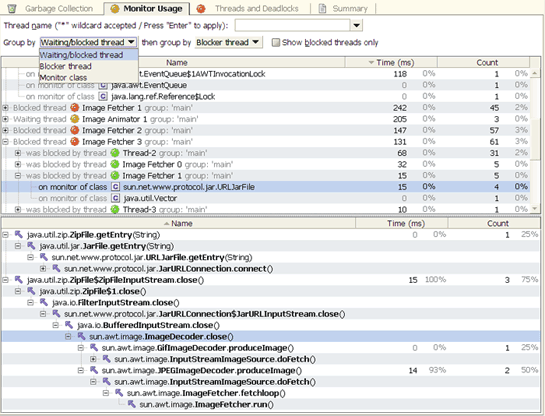The image size is (545, 416).
Task: Sort lower table by Name column
Action: click(x=179, y=223)
